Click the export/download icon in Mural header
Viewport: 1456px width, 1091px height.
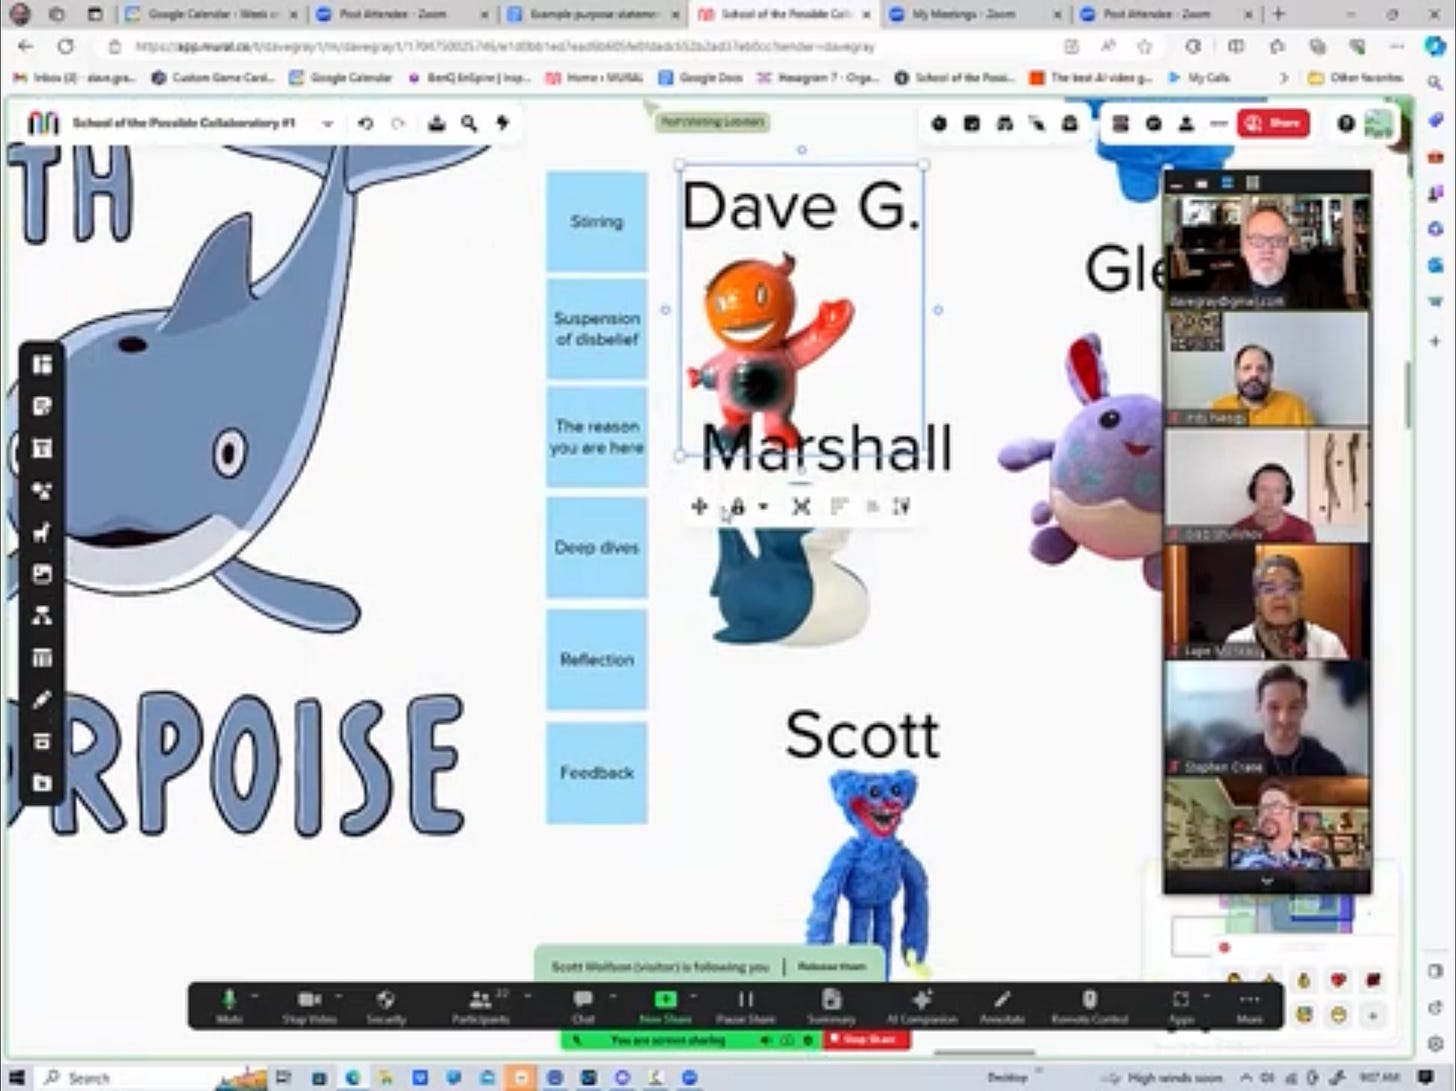coord(436,123)
